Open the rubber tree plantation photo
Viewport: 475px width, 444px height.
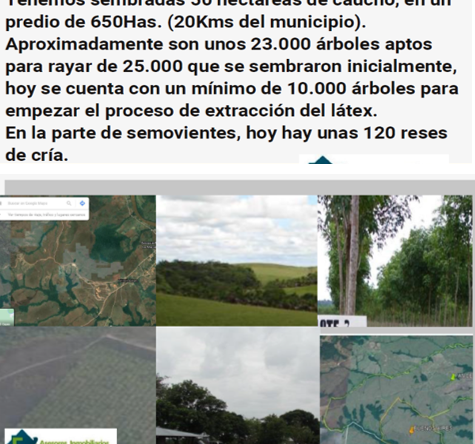pos(395,260)
